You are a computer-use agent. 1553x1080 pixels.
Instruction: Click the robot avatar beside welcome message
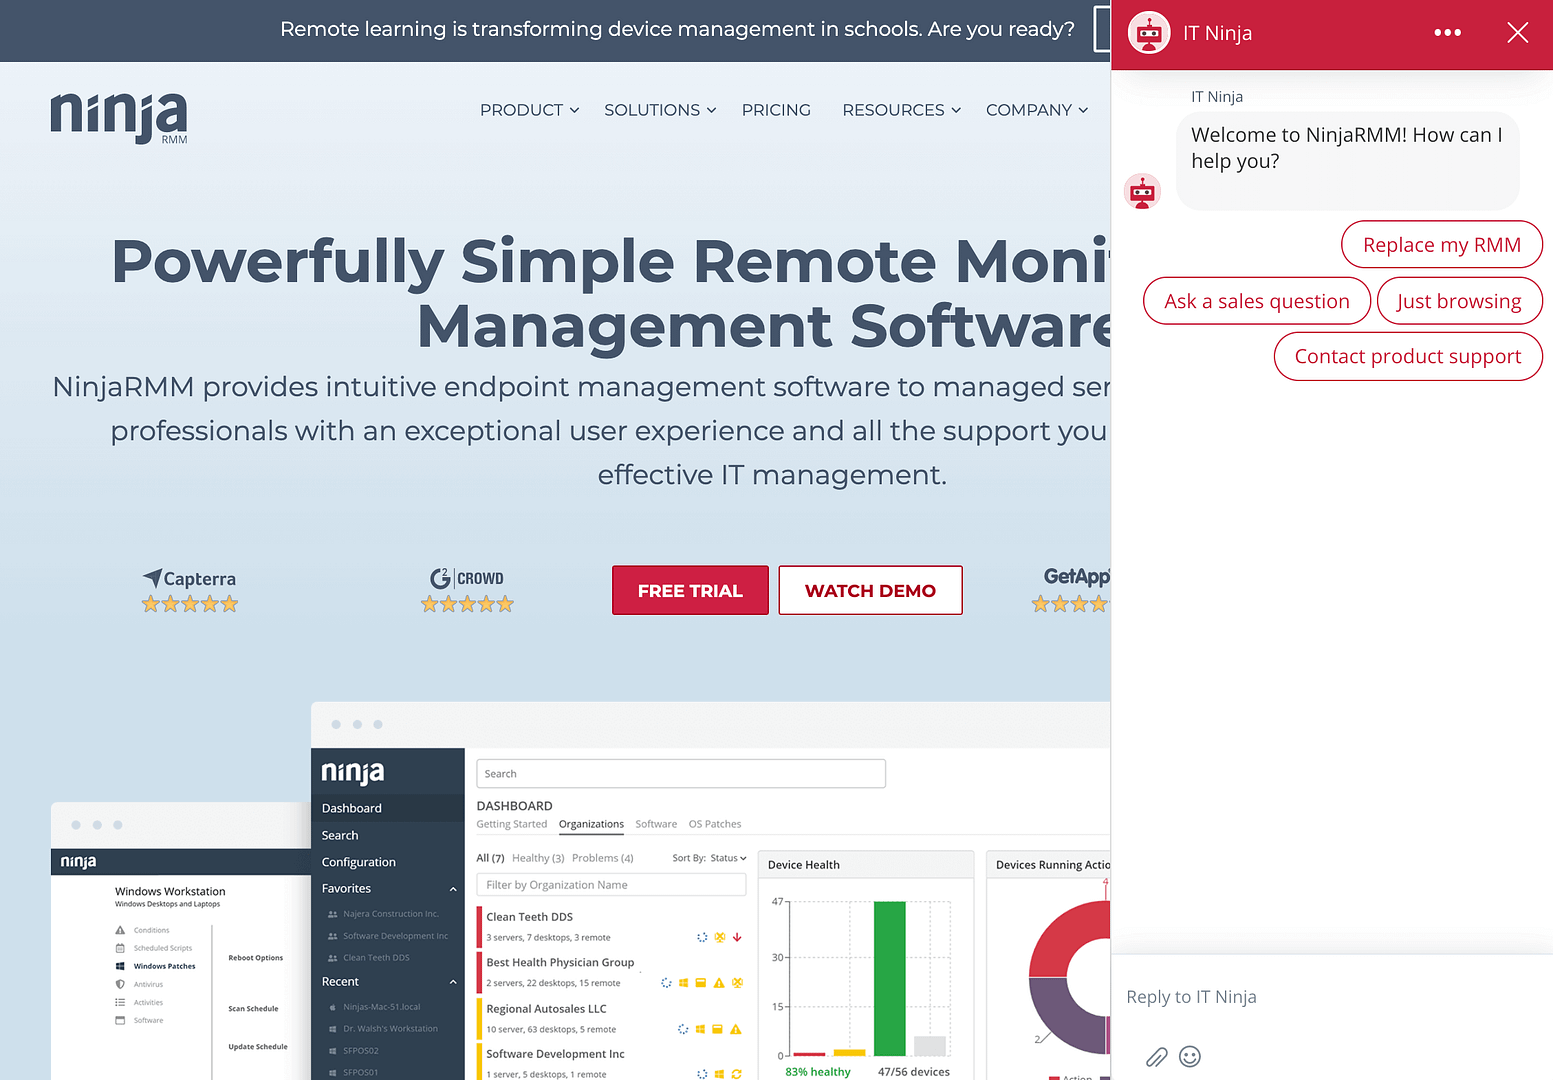coord(1142,191)
